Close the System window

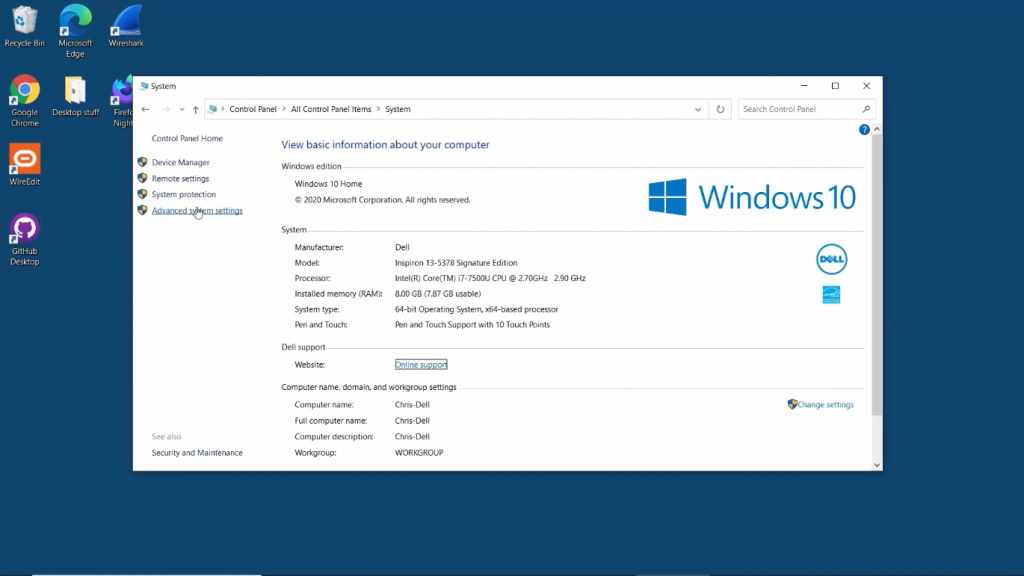coord(867,86)
